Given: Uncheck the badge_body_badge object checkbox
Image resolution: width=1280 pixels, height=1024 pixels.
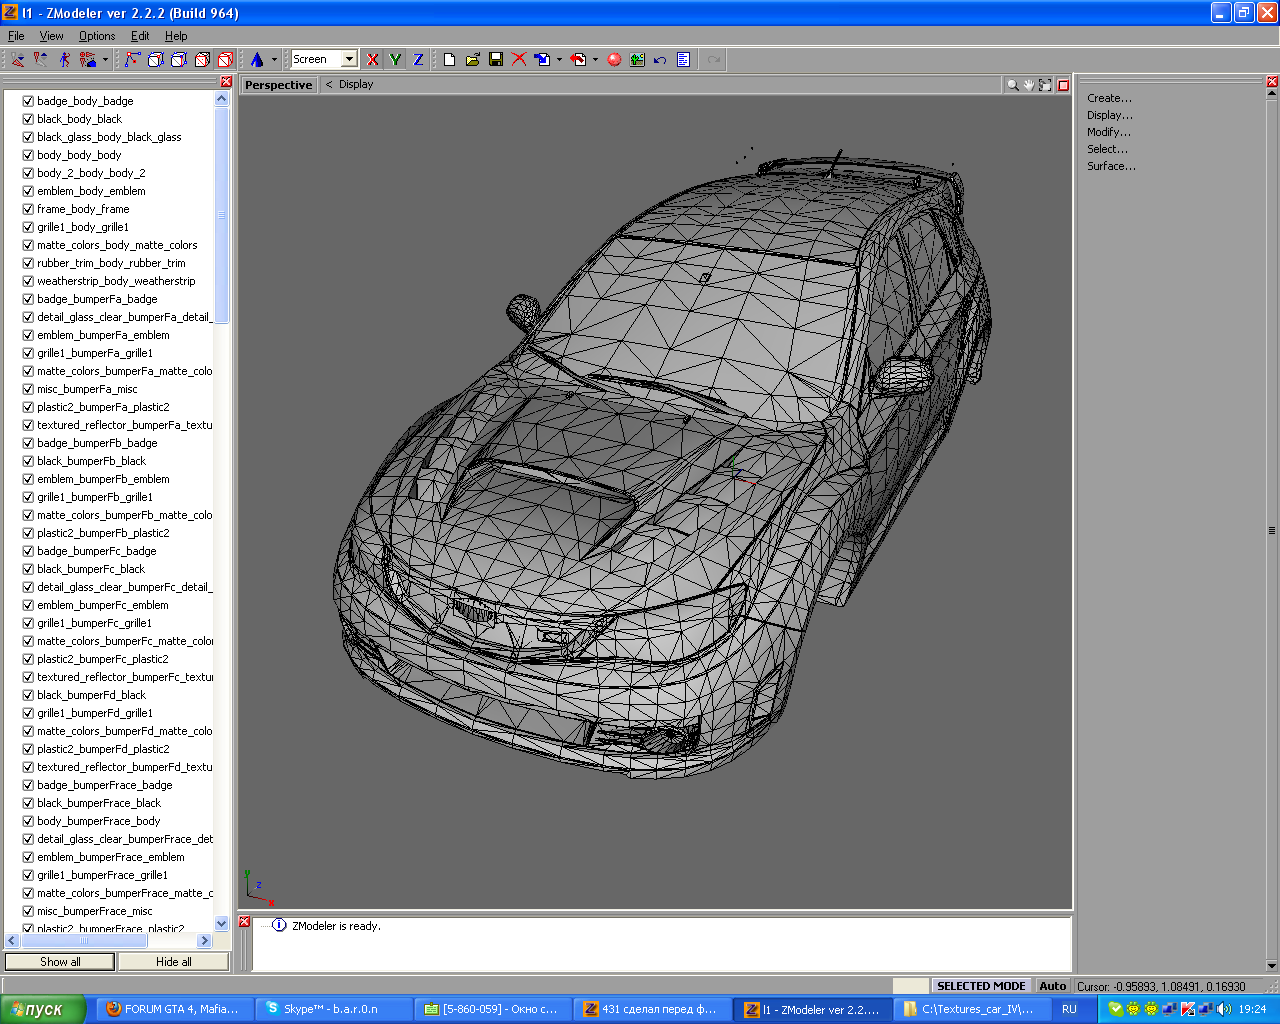Looking at the screenshot, I should point(28,101).
